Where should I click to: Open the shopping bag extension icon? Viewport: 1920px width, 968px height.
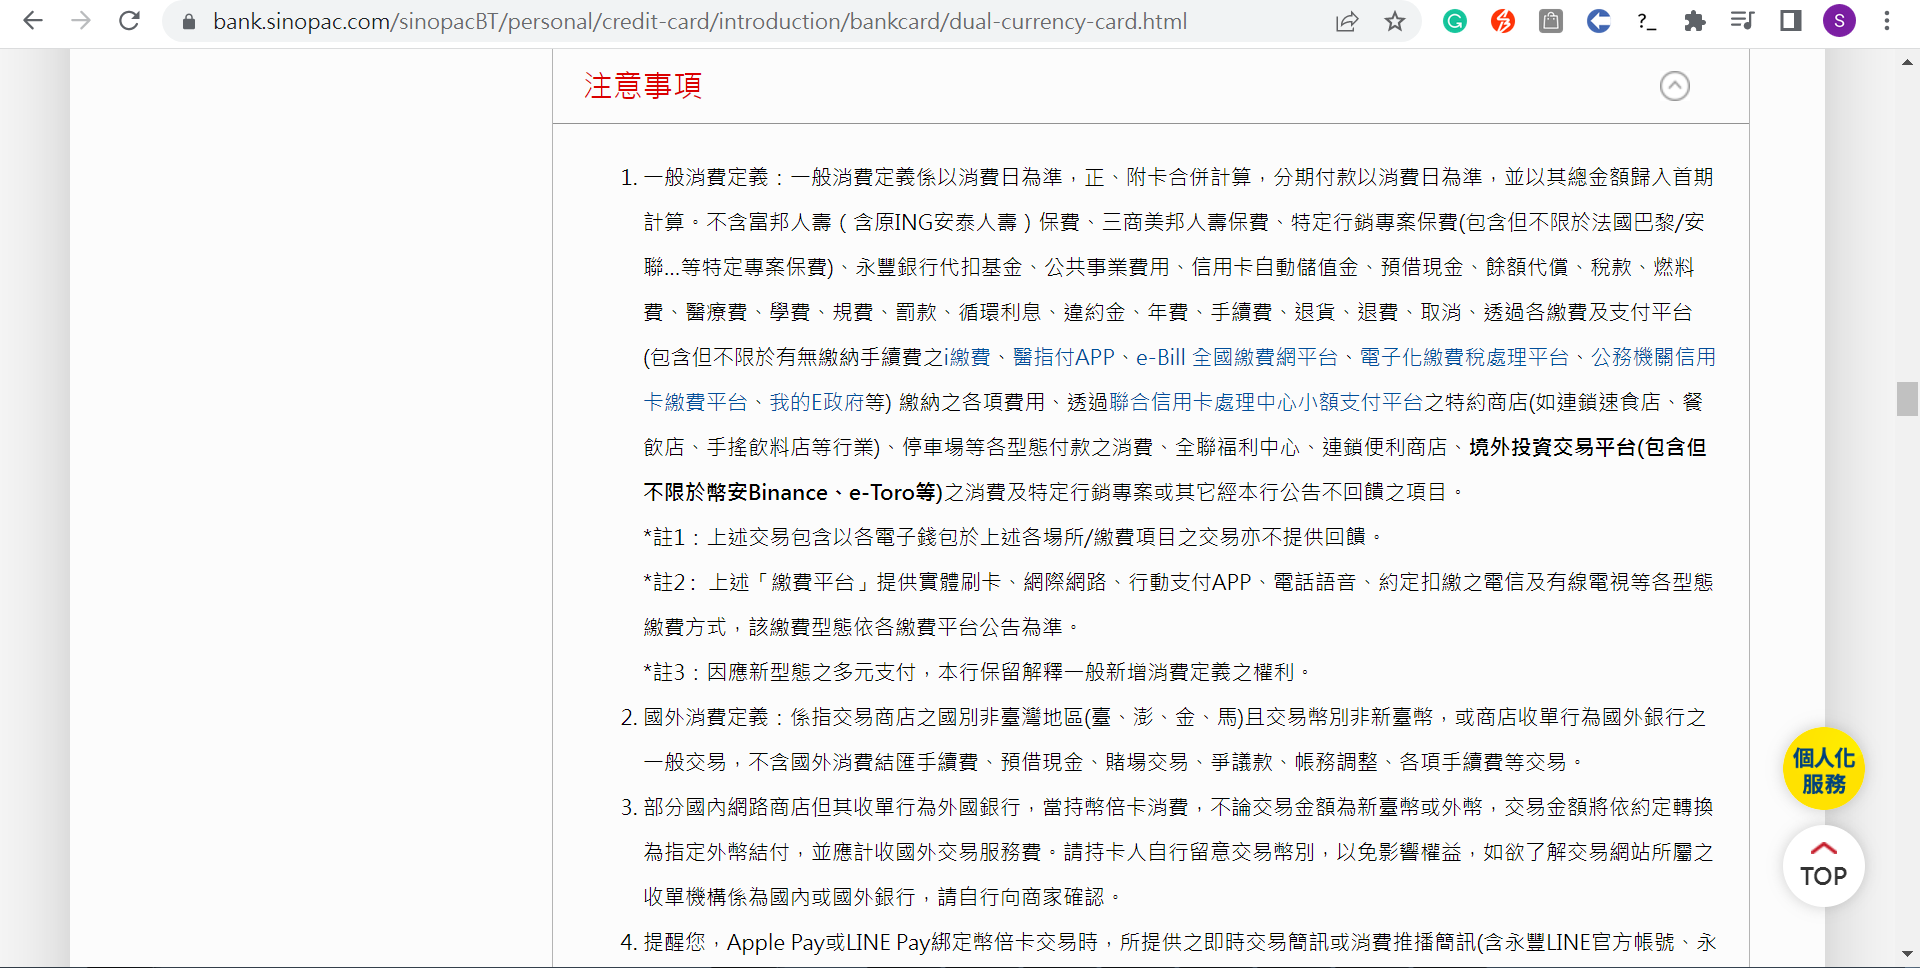1551,21
